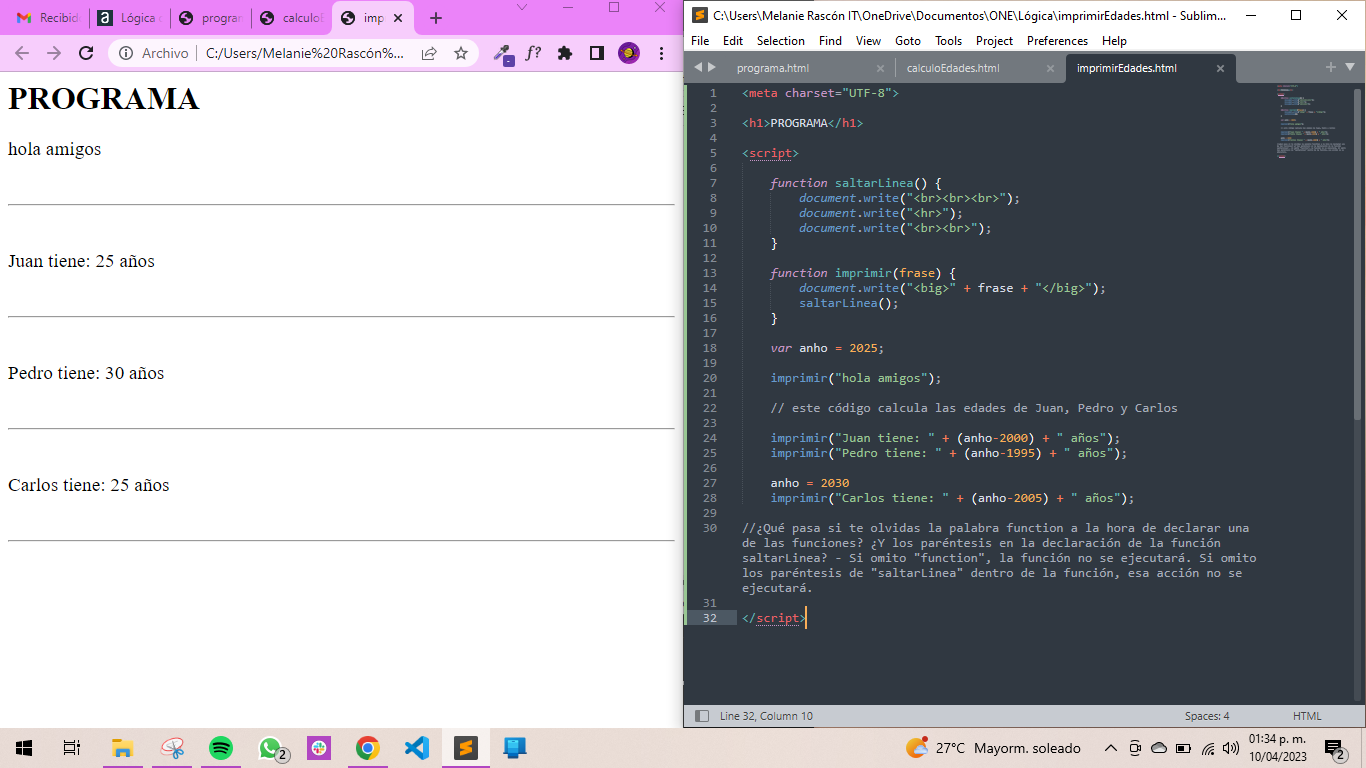The width and height of the screenshot is (1366, 768).
Task: Open the notification center icon
Action: (x=1334, y=748)
